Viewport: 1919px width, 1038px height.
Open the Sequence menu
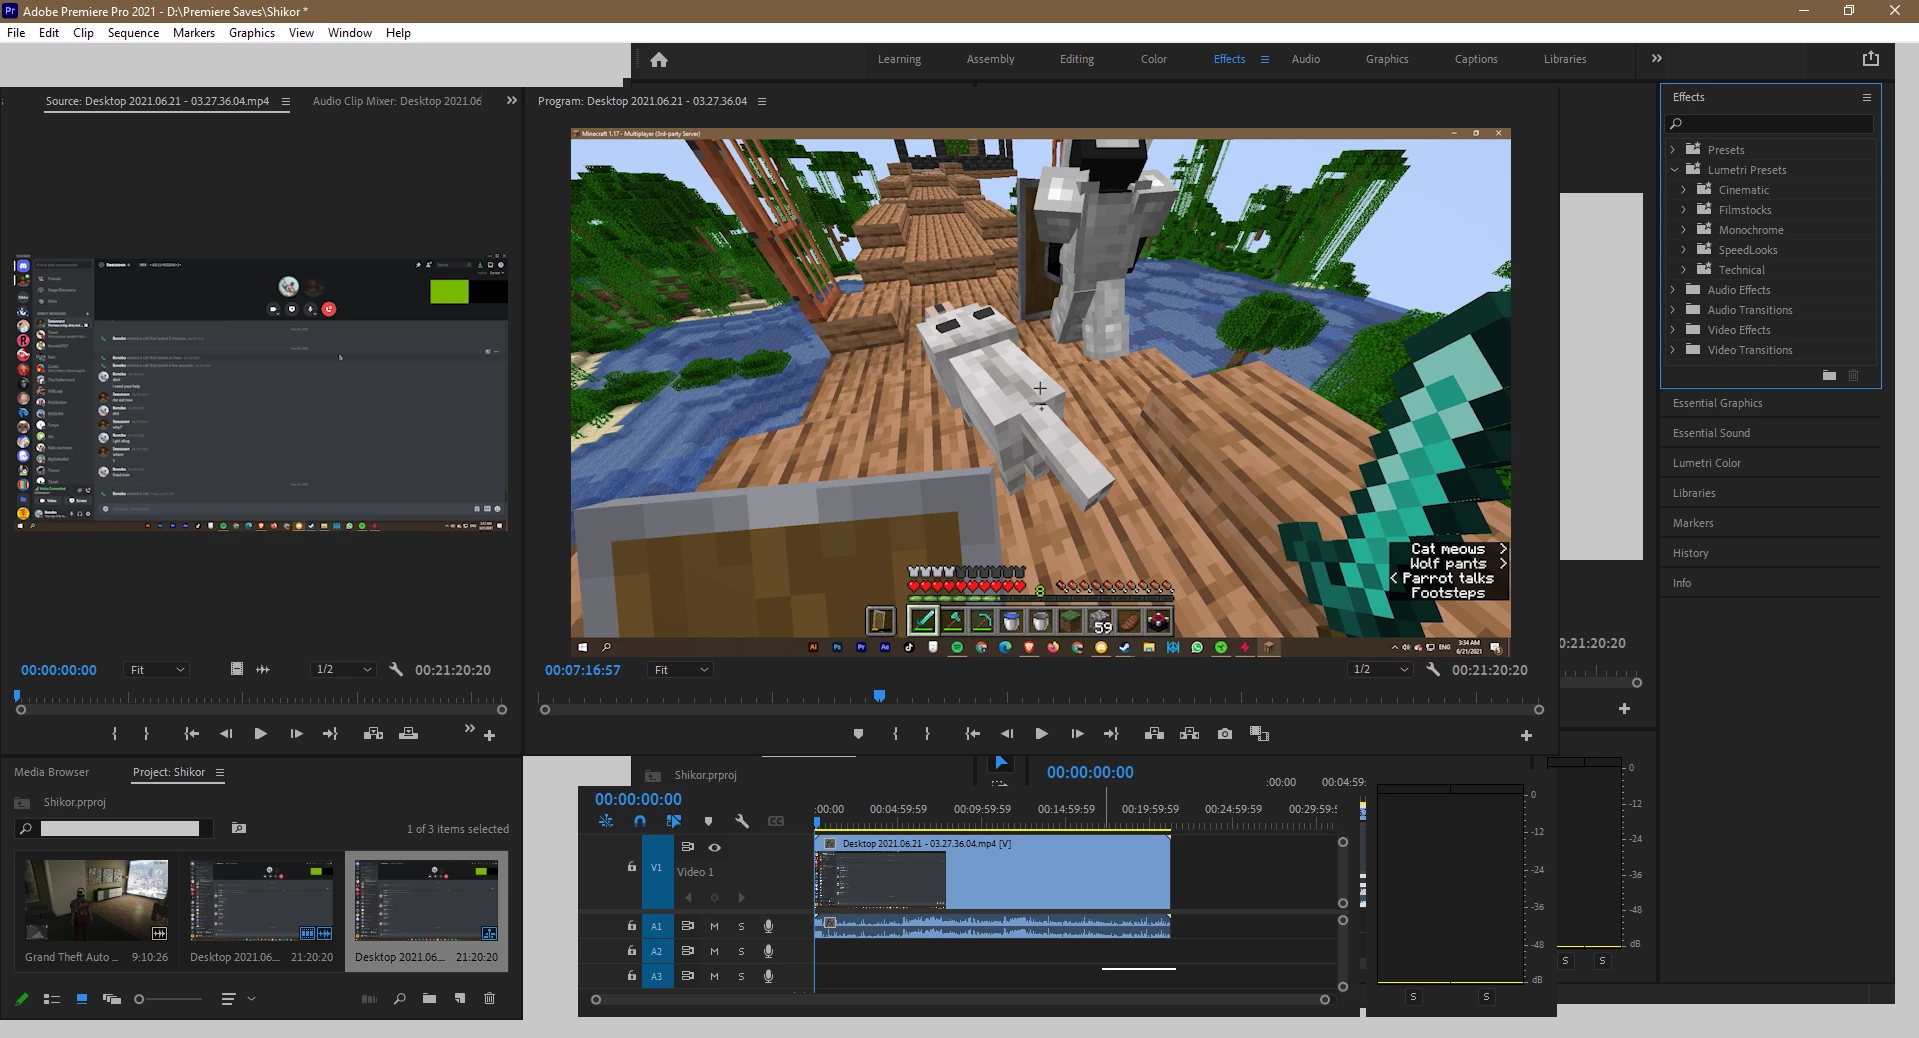click(133, 33)
